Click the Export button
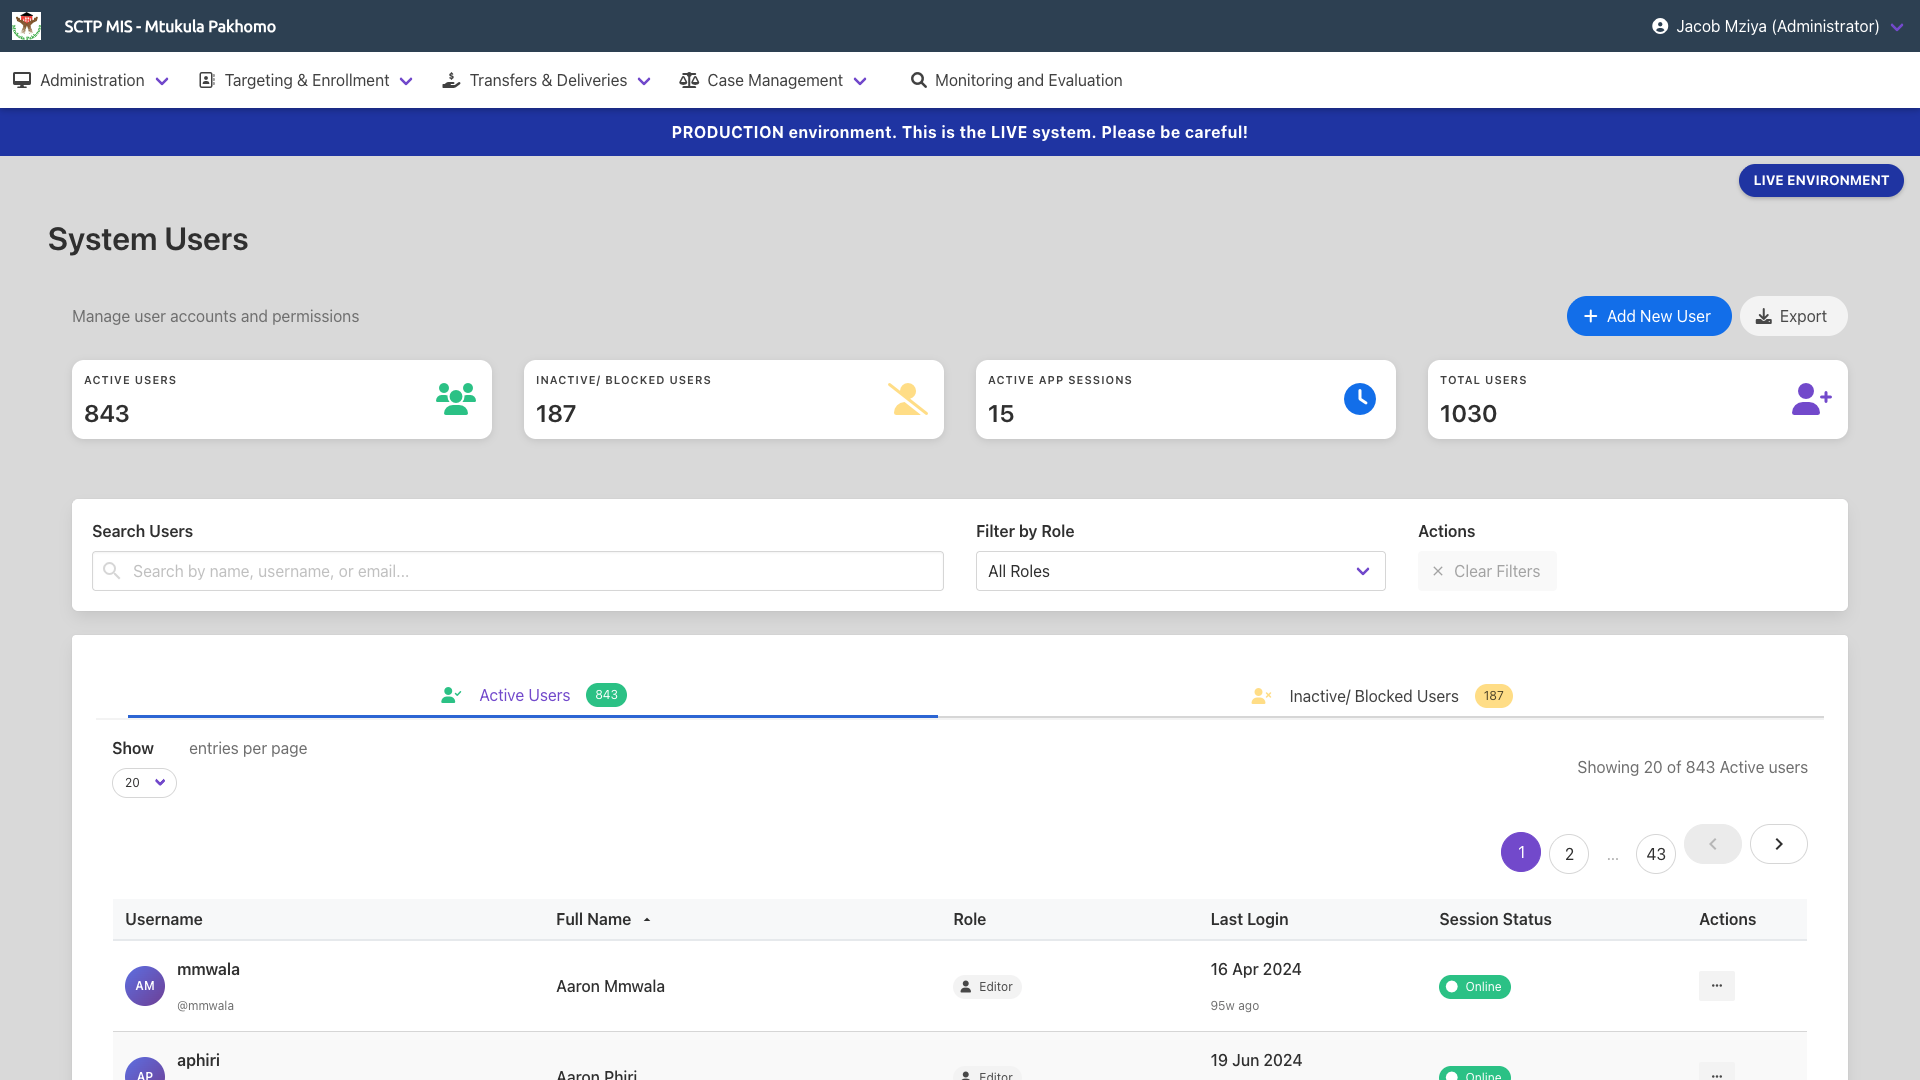 tap(1792, 316)
